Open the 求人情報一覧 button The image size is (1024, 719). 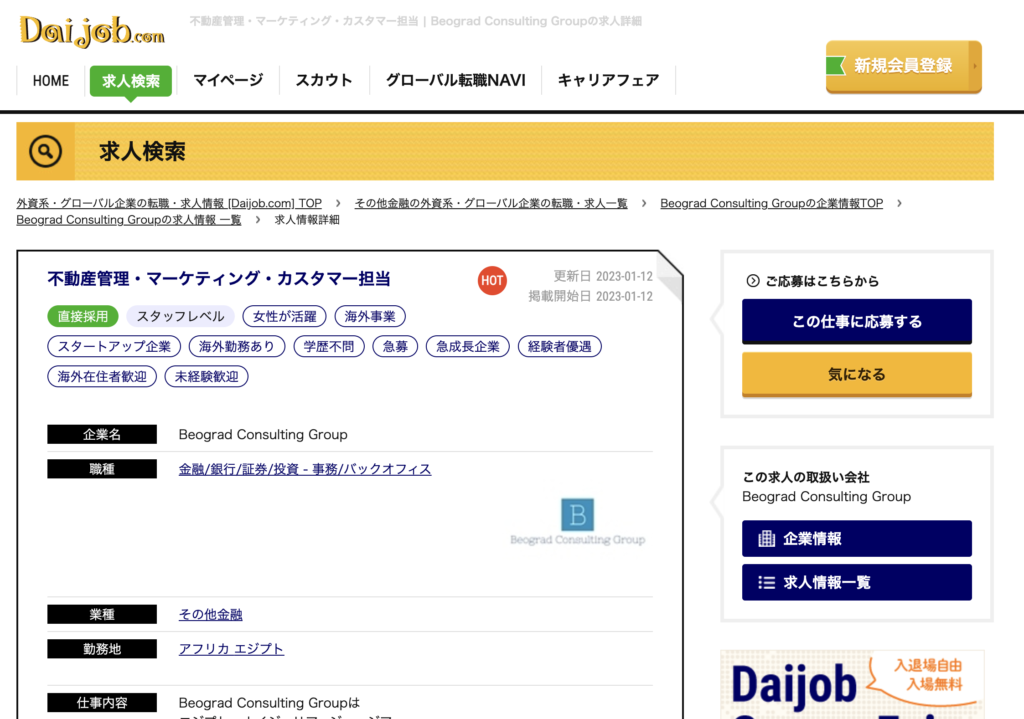pos(857,583)
